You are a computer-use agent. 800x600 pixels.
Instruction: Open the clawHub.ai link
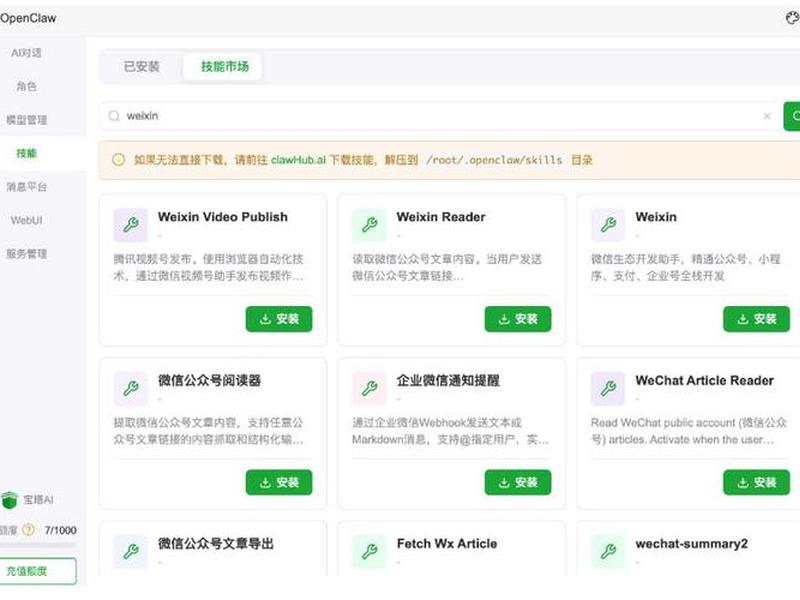pyautogui.click(x=298, y=160)
